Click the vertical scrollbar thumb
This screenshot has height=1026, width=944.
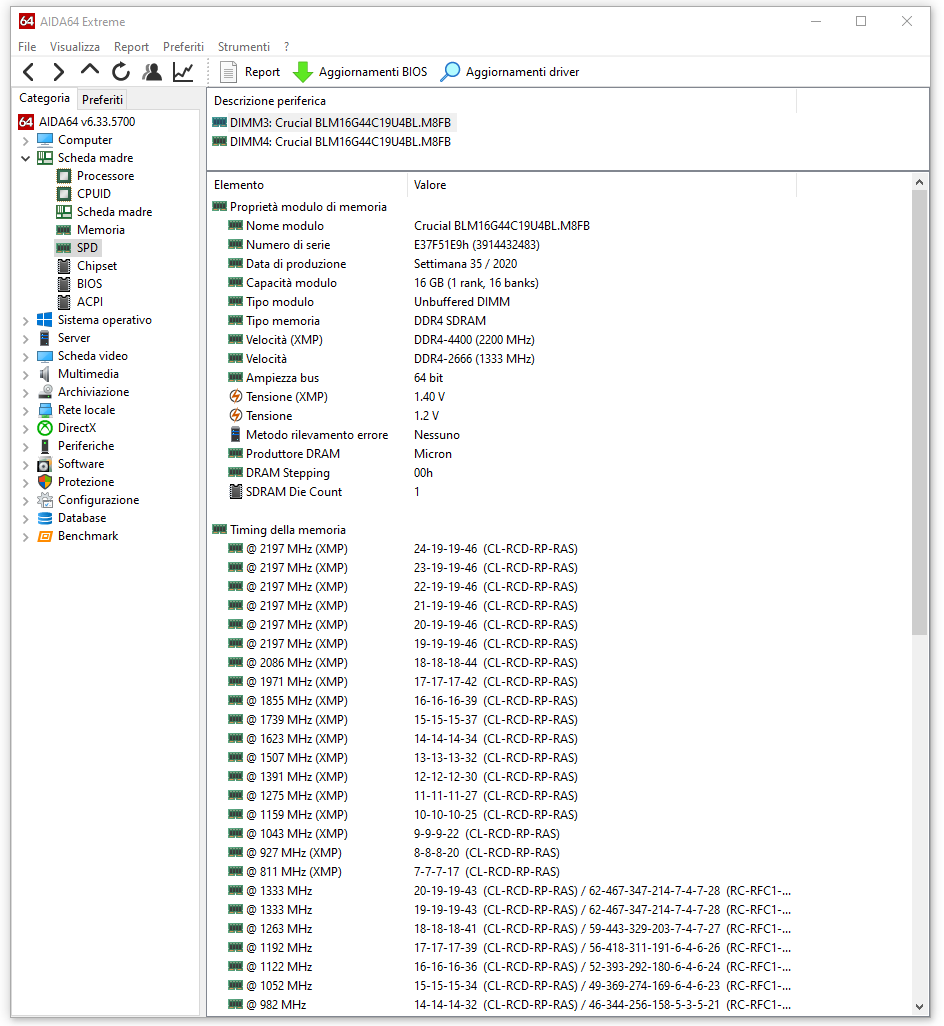919,412
